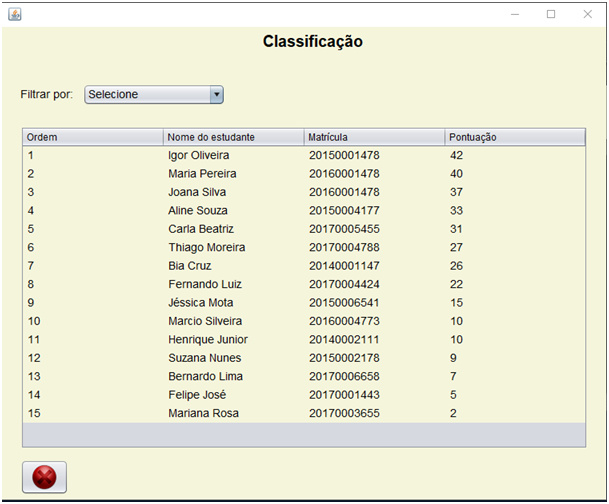Maximize the Classificação window
This screenshot has width=609, height=504.
tap(551, 14)
